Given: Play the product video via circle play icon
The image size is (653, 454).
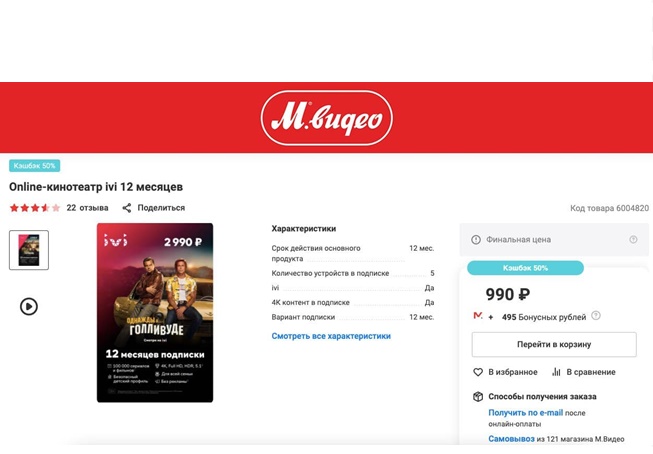Looking at the screenshot, I should click(29, 307).
